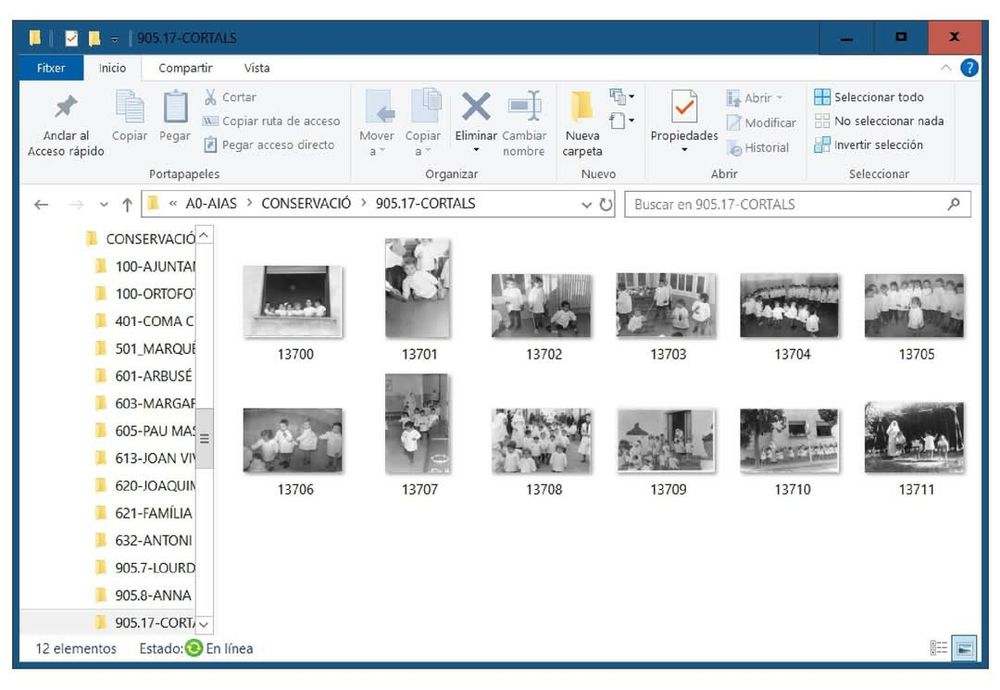Select the 100-AJUNTA folder in the tree
Image resolution: width=1000 pixels, height=690 pixels.
coord(145,267)
